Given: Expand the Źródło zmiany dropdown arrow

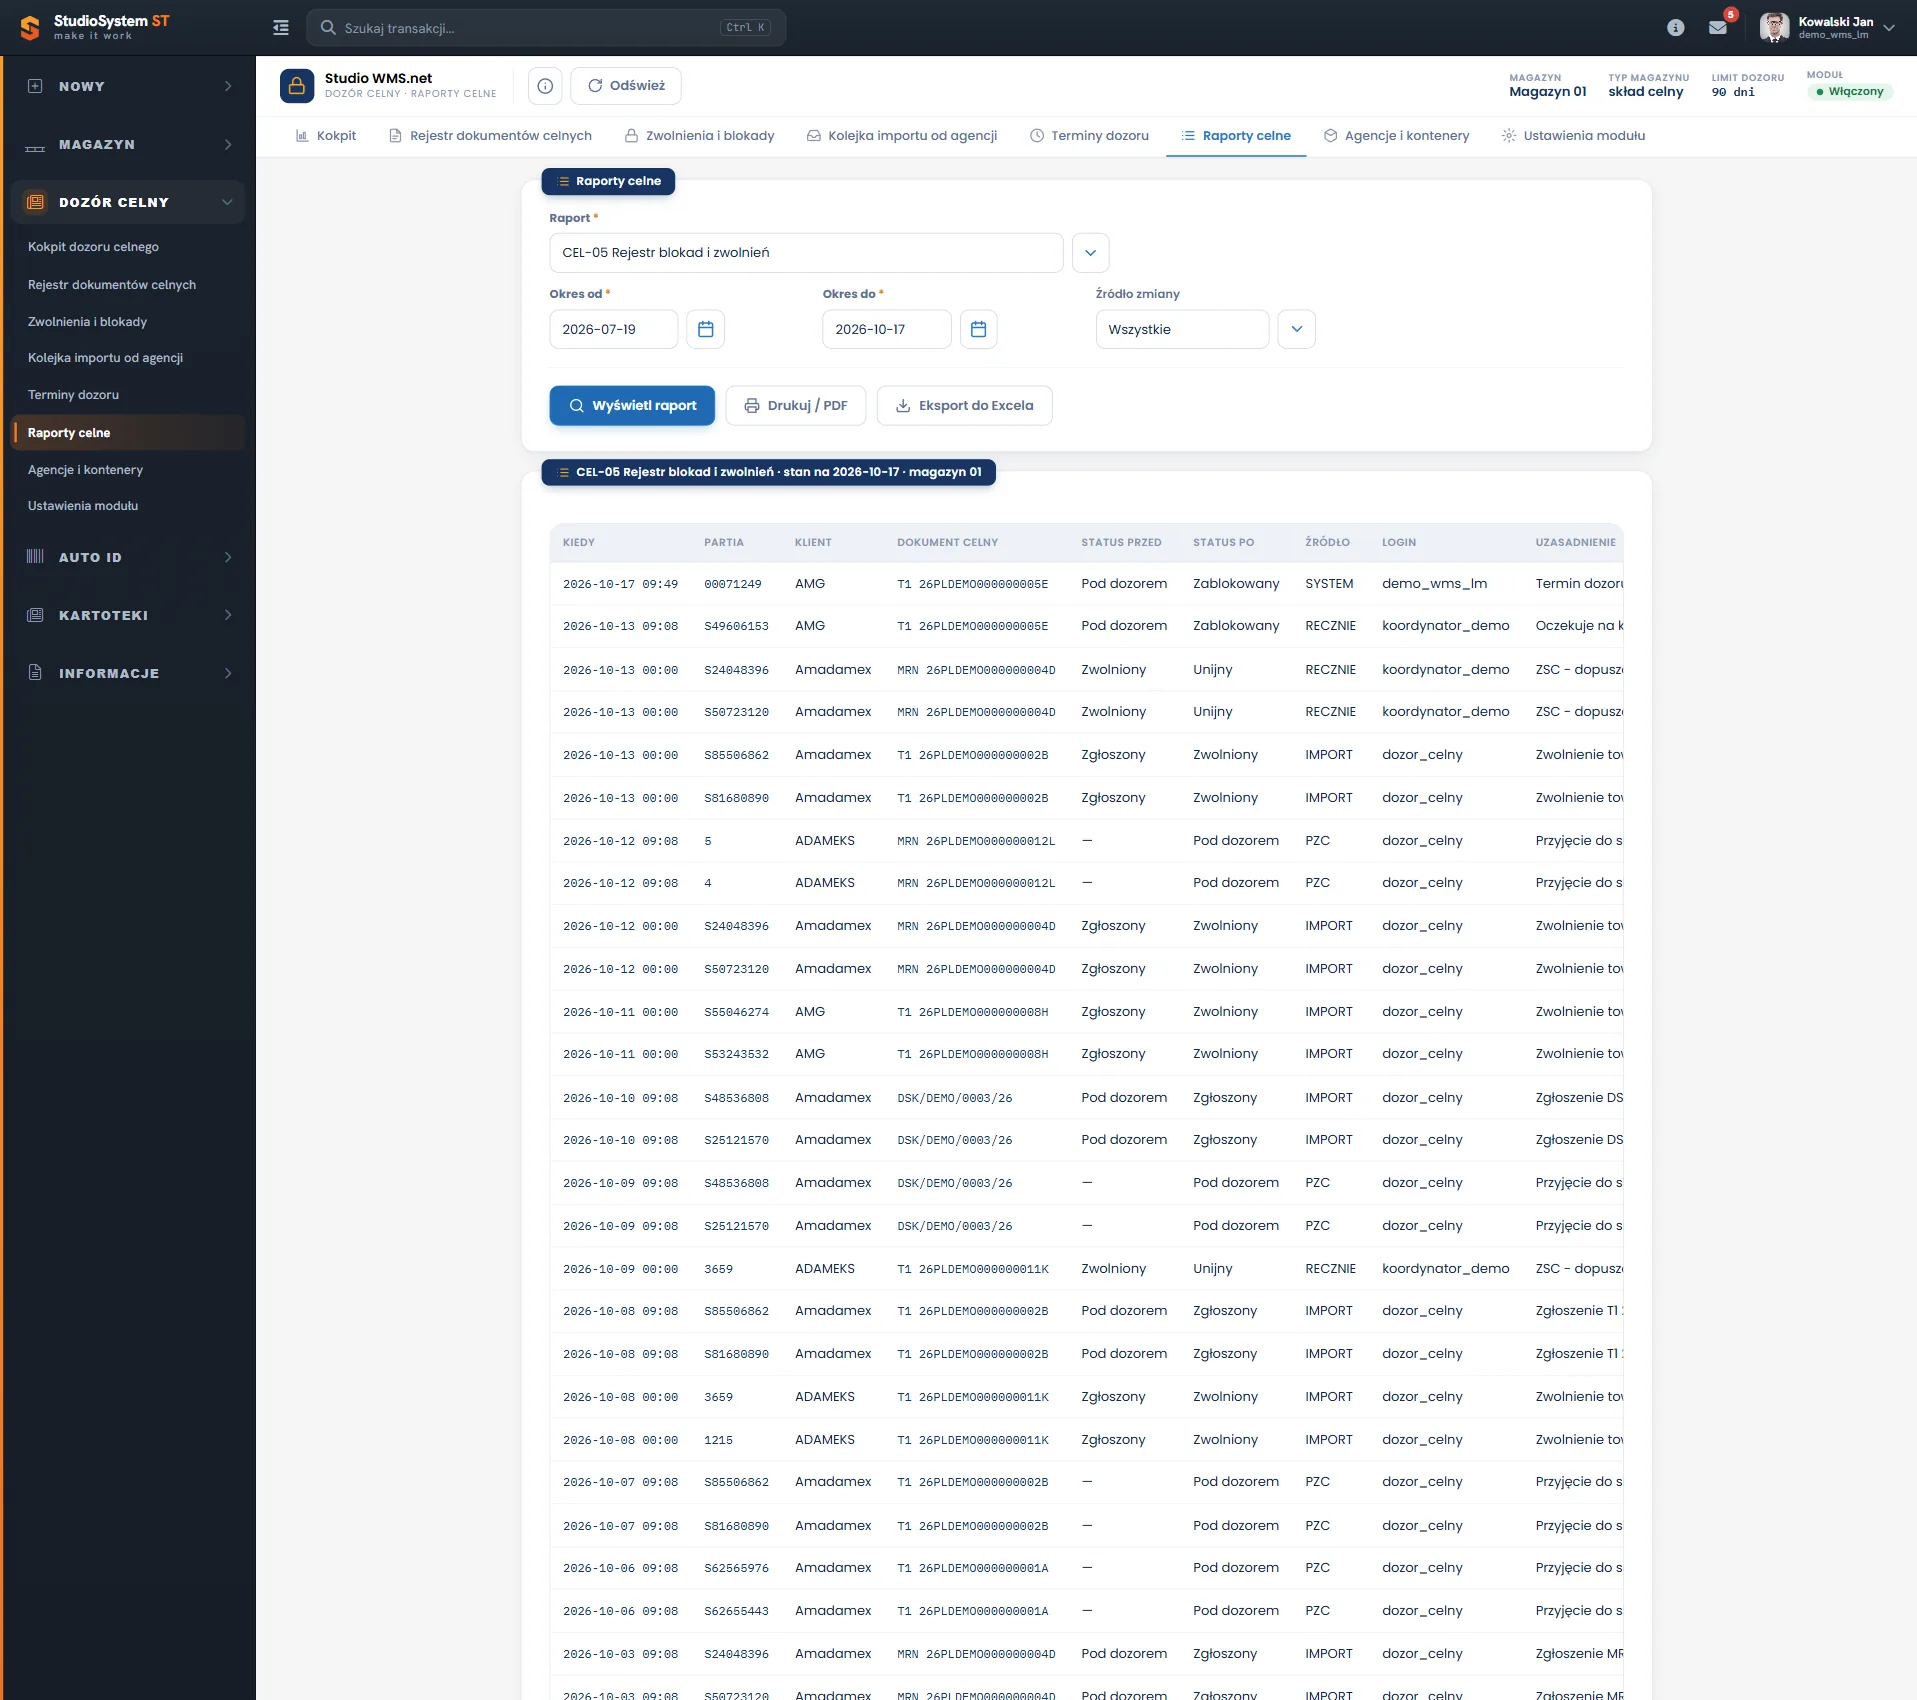Looking at the screenshot, I should [1297, 329].
